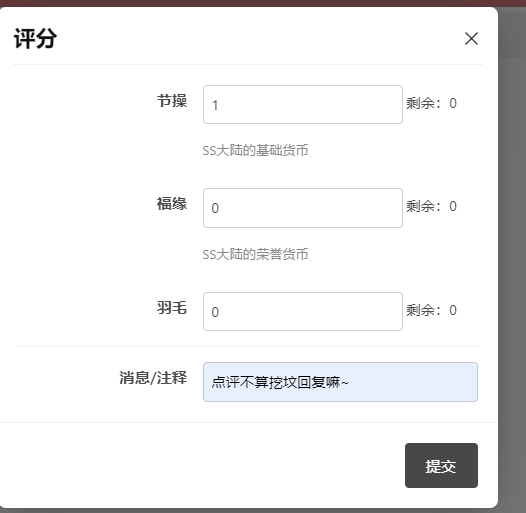The height and width of the screenshot is (513, 526).
Task: Click into the 消息/注释 text box
Action: point(340,382)
